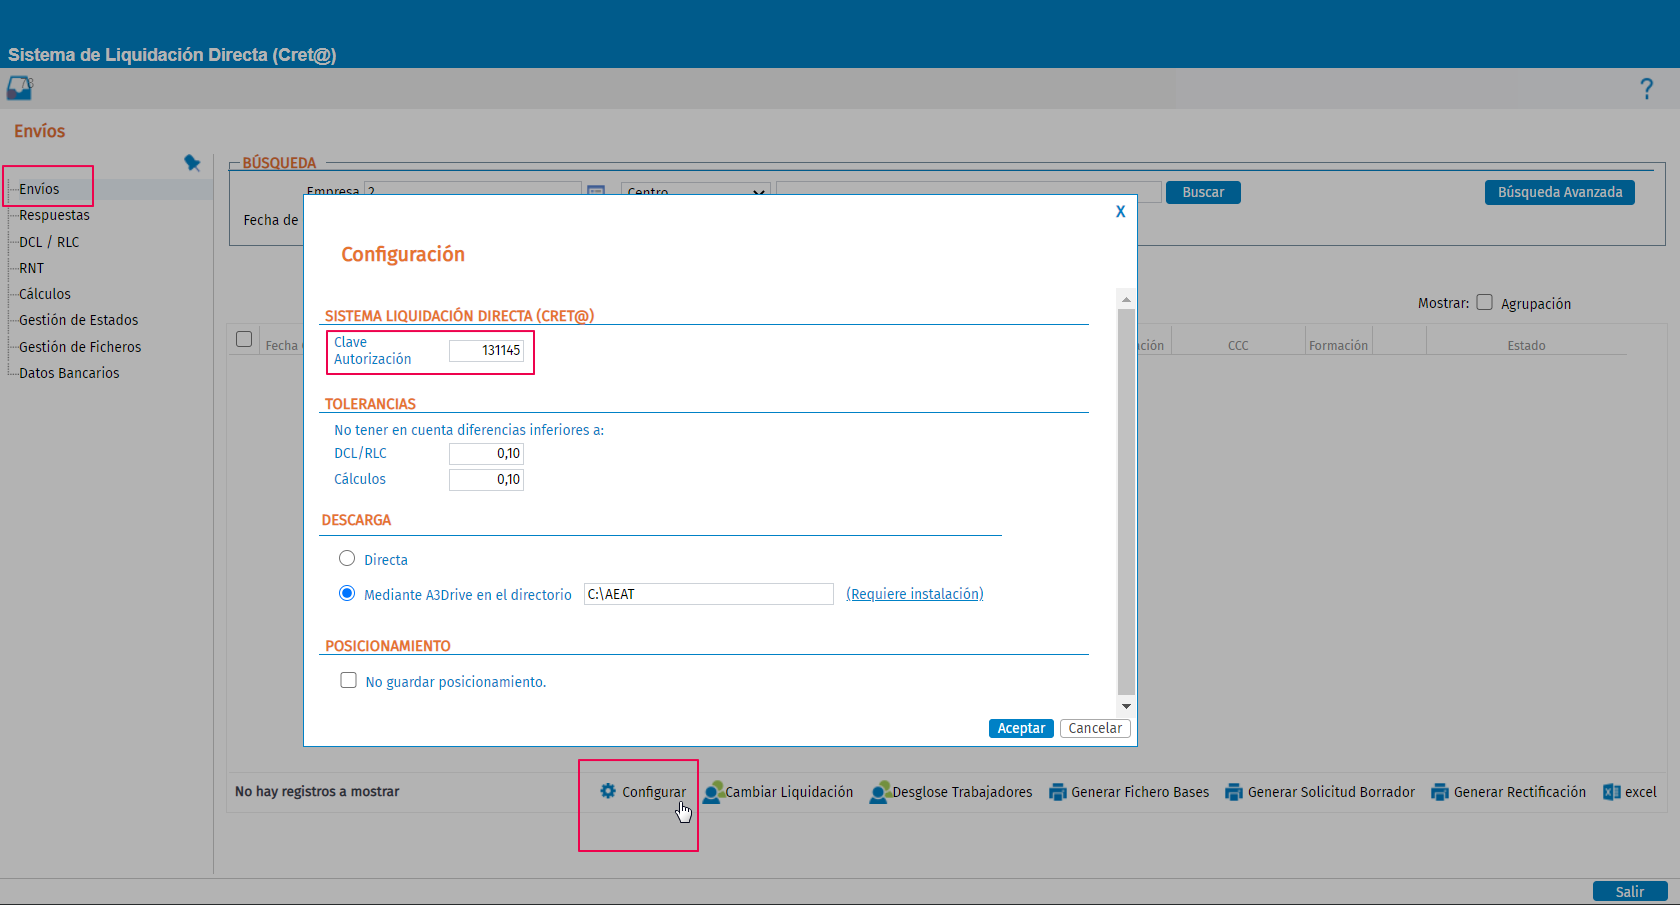Viewport: 1680px width, 905px height.
Task: Open Gestión de Estados in the sidebar
Action: (78, 320)
